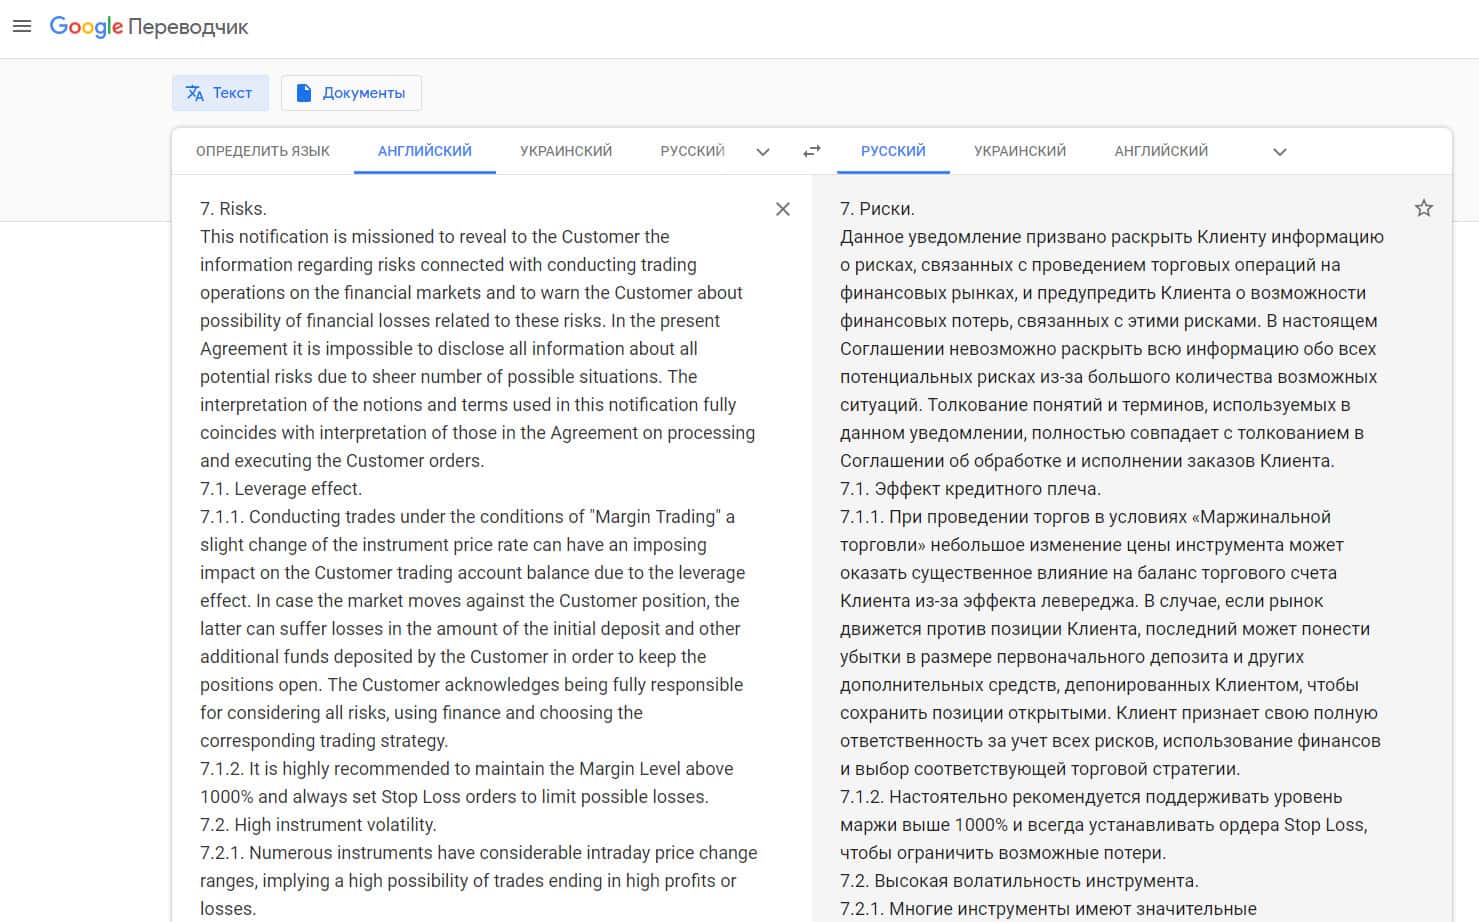Open the Документы translation mode
The image size is (1479, 922).
pyautogui.click(x=351, y=93)
